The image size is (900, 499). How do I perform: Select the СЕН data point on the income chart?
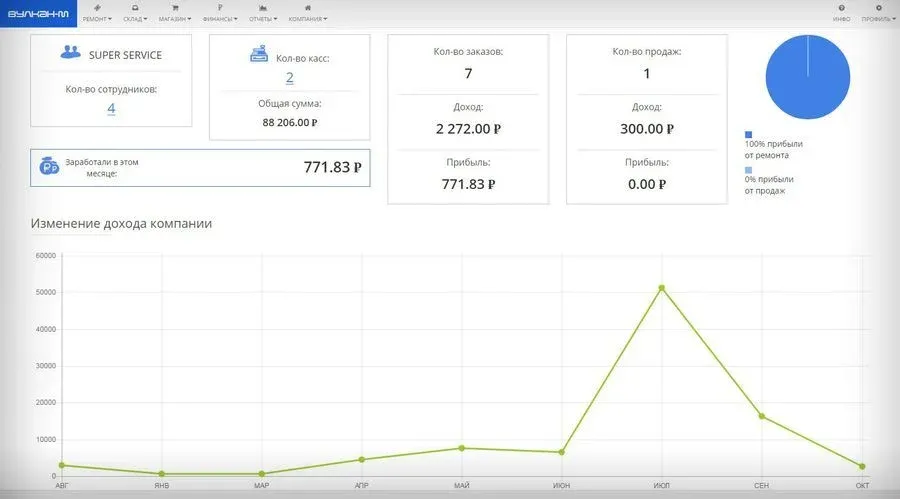[x=761, y=416]
